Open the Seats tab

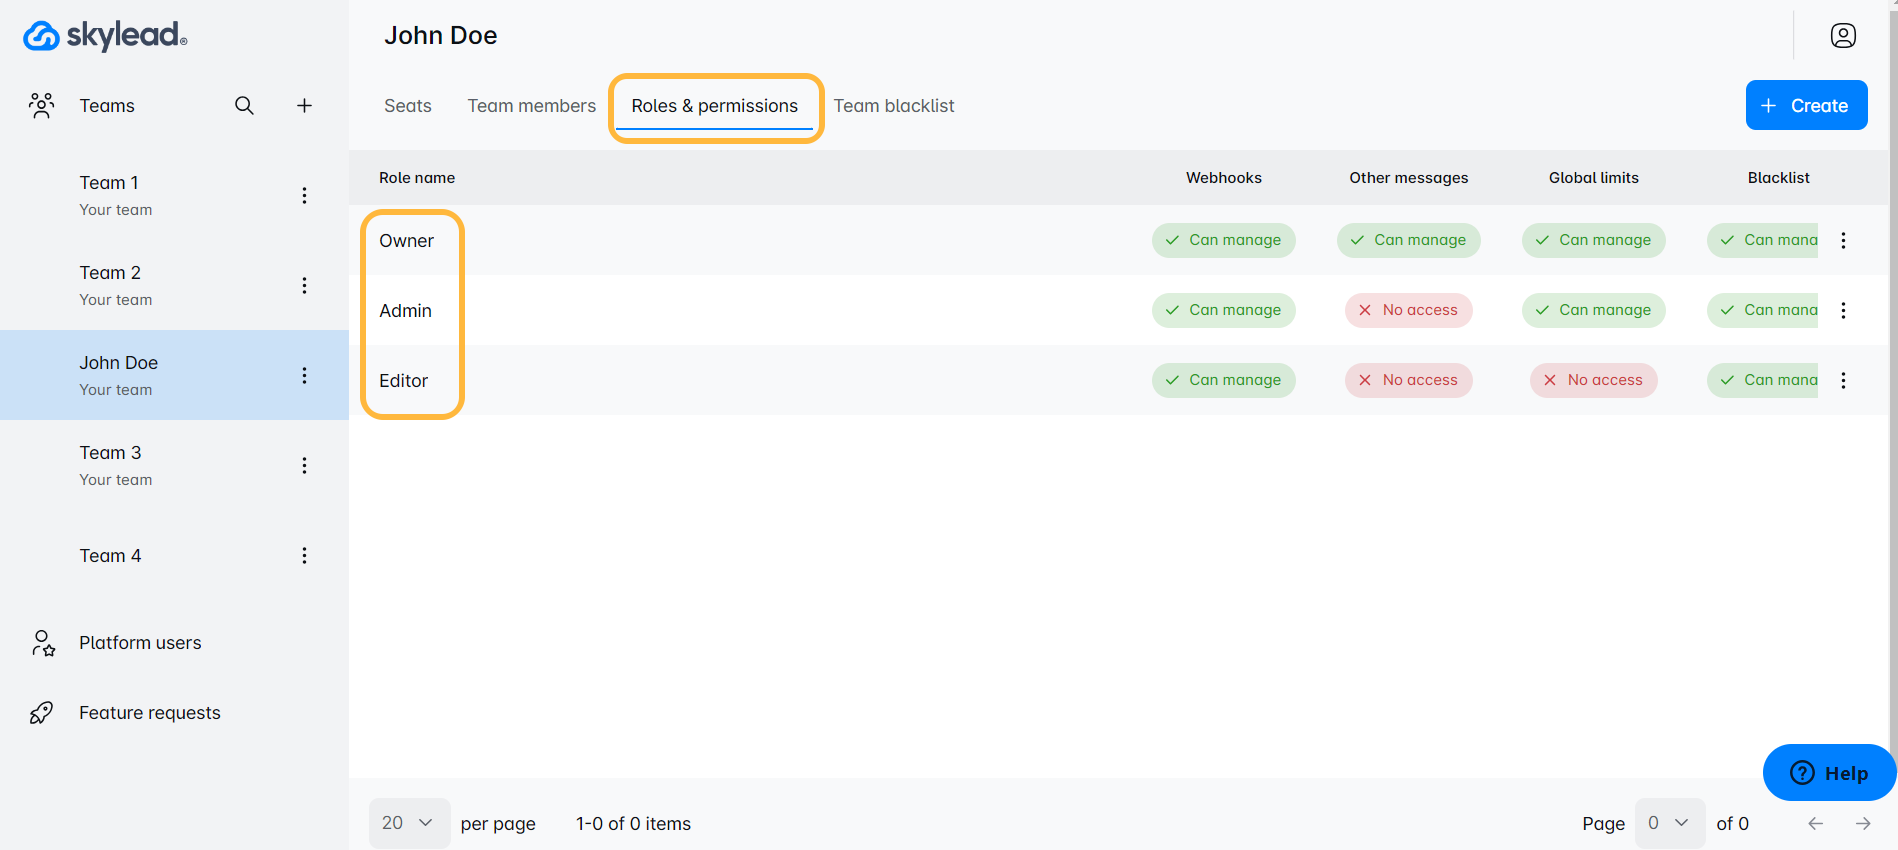(x=408, y=106)
